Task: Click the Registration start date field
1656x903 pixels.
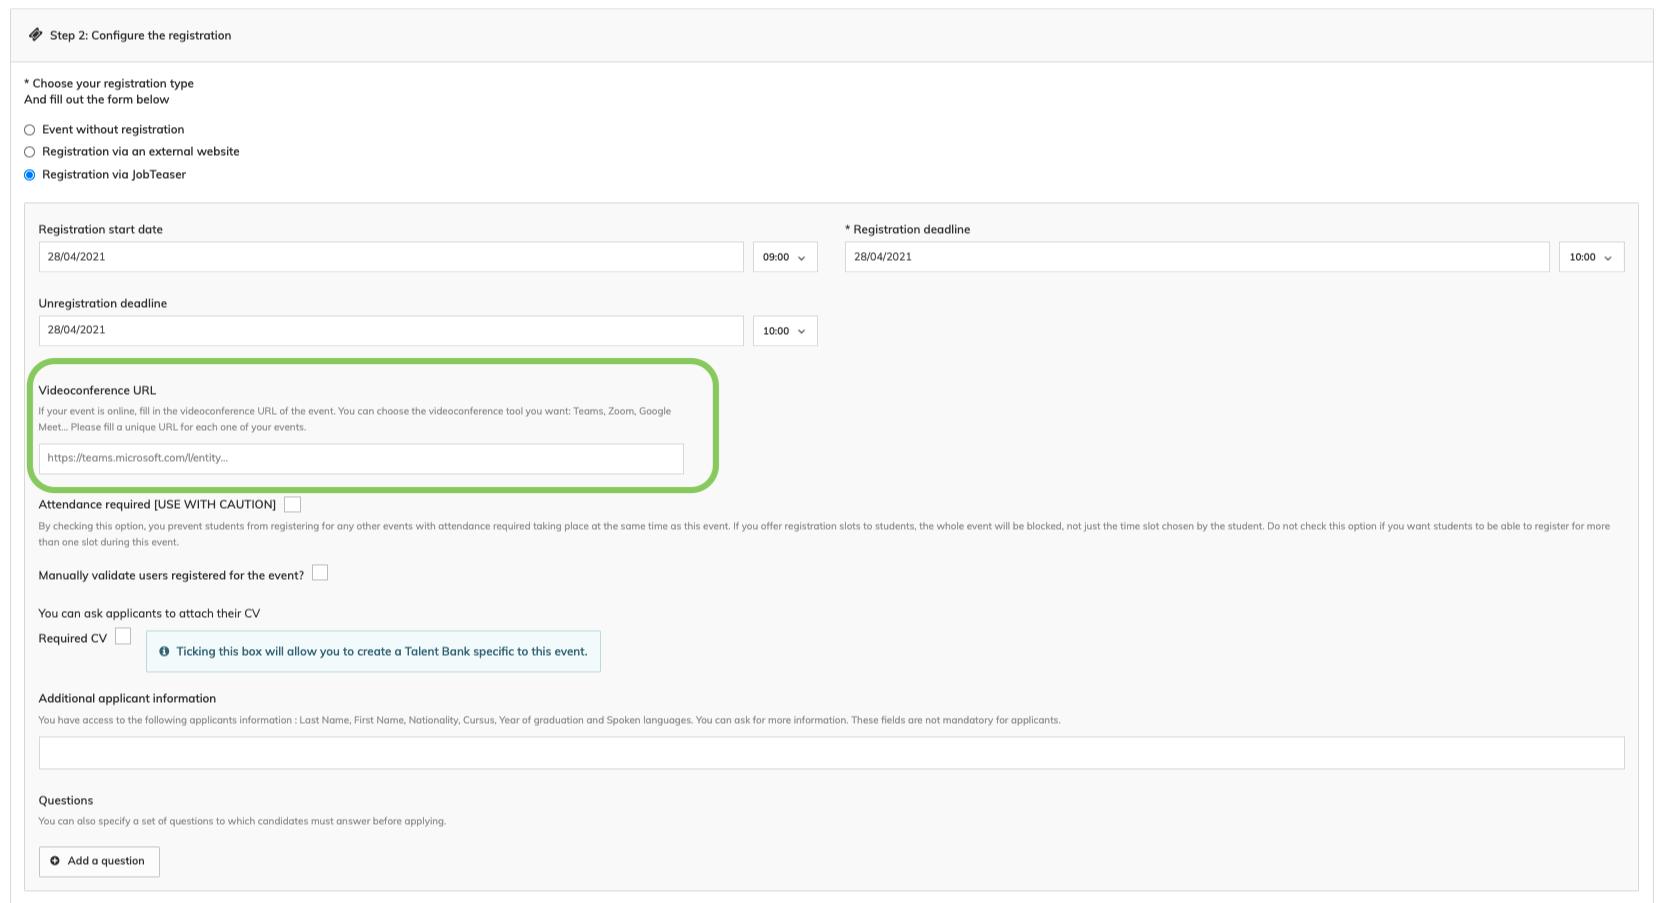Action: (390, 257)
